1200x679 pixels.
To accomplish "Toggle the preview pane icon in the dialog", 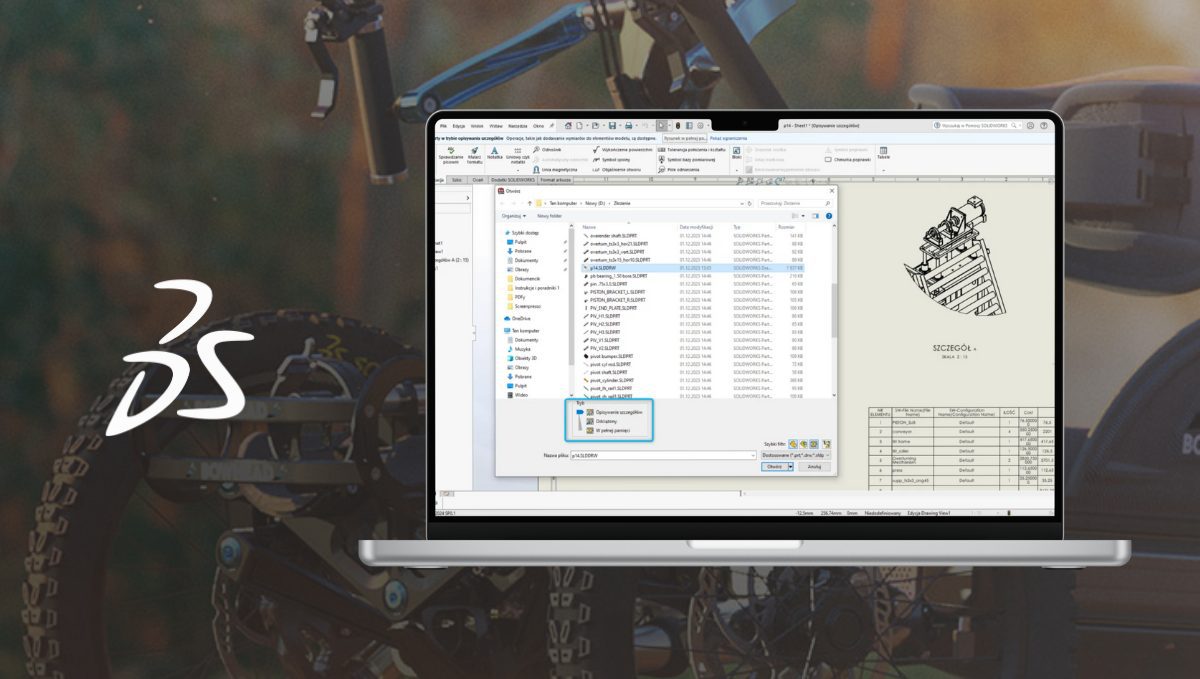I will pos(816,215).
